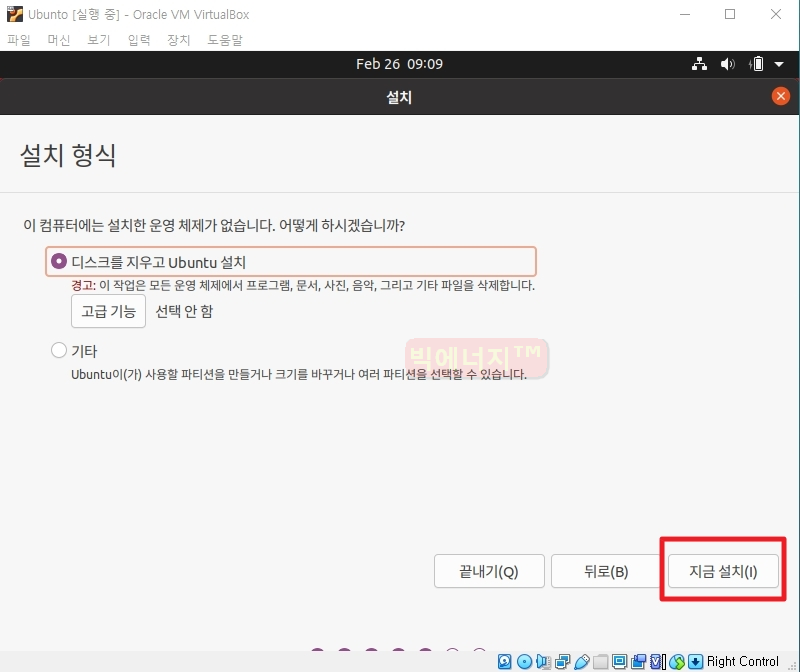This screenshot has height=672, width=800.
Task: Open Ubuntu volume indicator in top bar
Action: click(728, 64)
